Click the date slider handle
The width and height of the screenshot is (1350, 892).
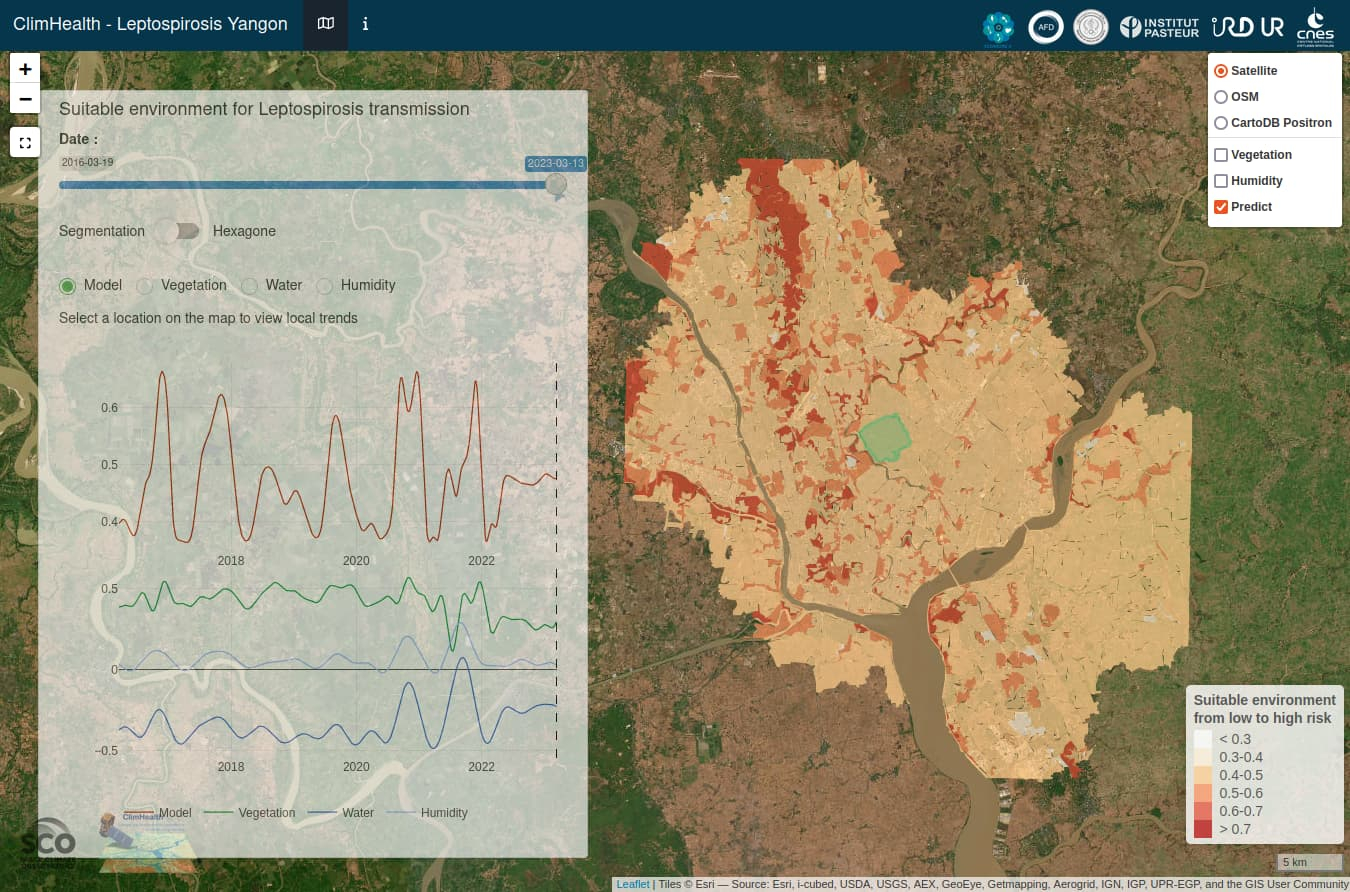(556, 185)
